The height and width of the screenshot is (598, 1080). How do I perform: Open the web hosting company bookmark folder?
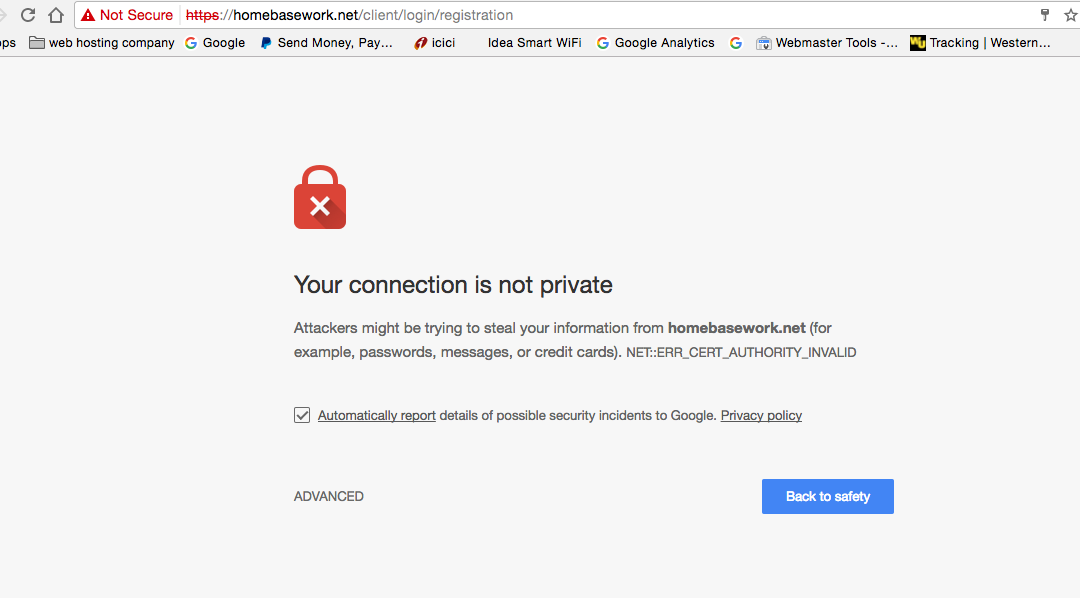[102, 43]
